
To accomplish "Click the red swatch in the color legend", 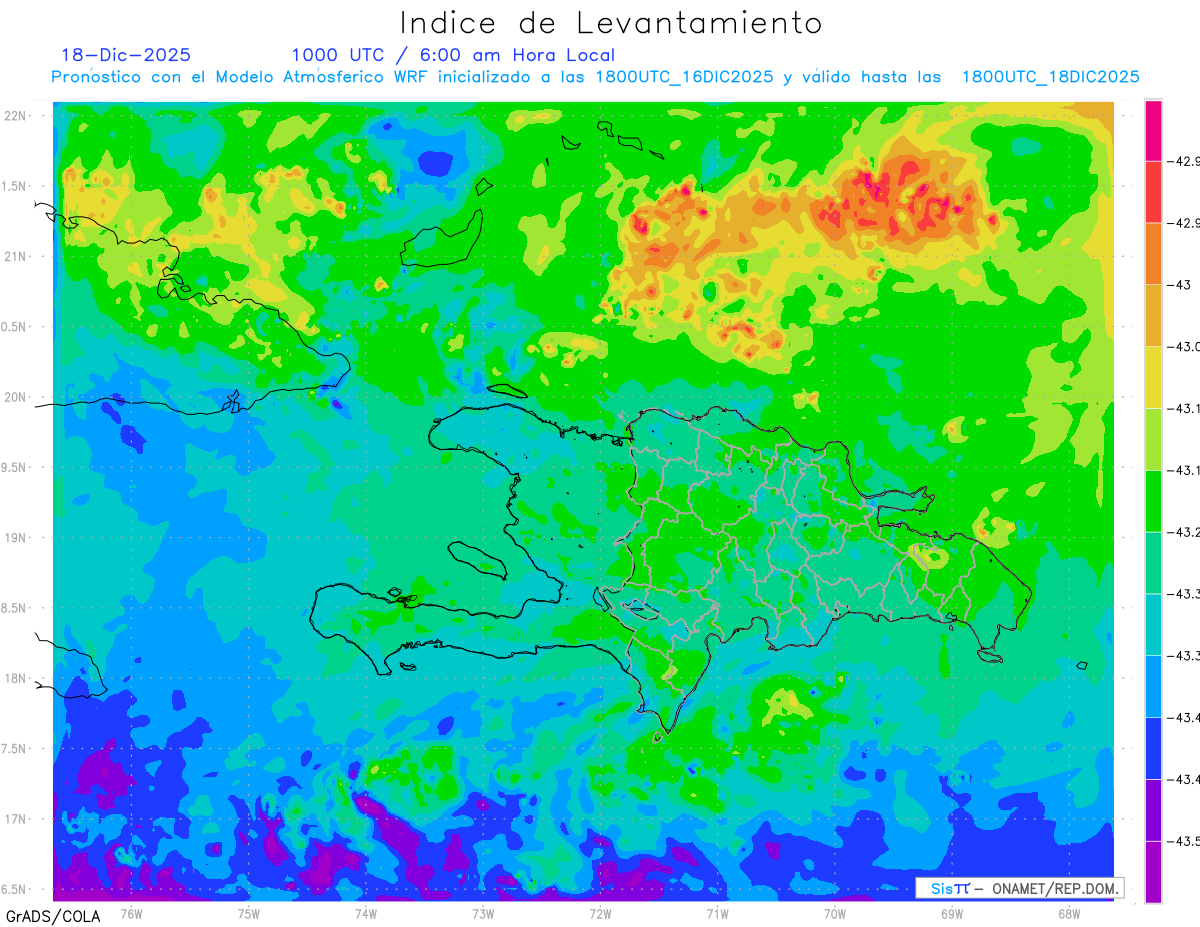I will (1153, 191).
